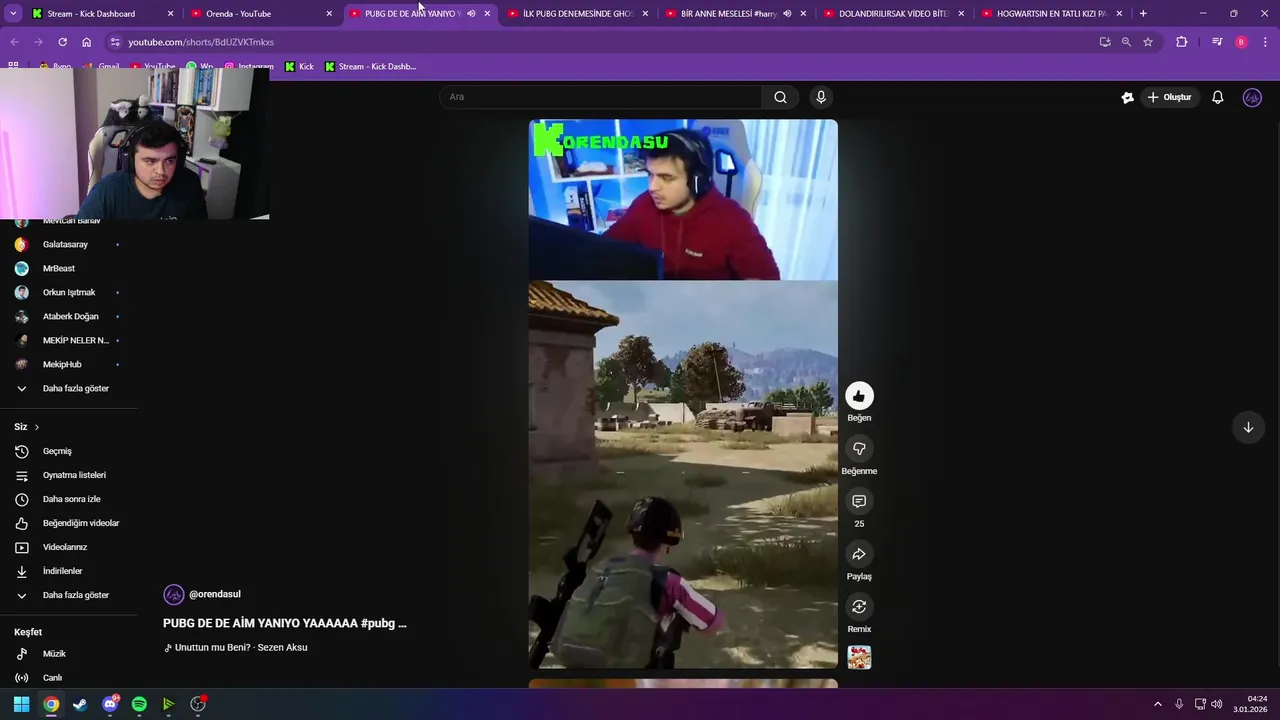Open YouTube notifications bell

click(x=1217, y=97)
